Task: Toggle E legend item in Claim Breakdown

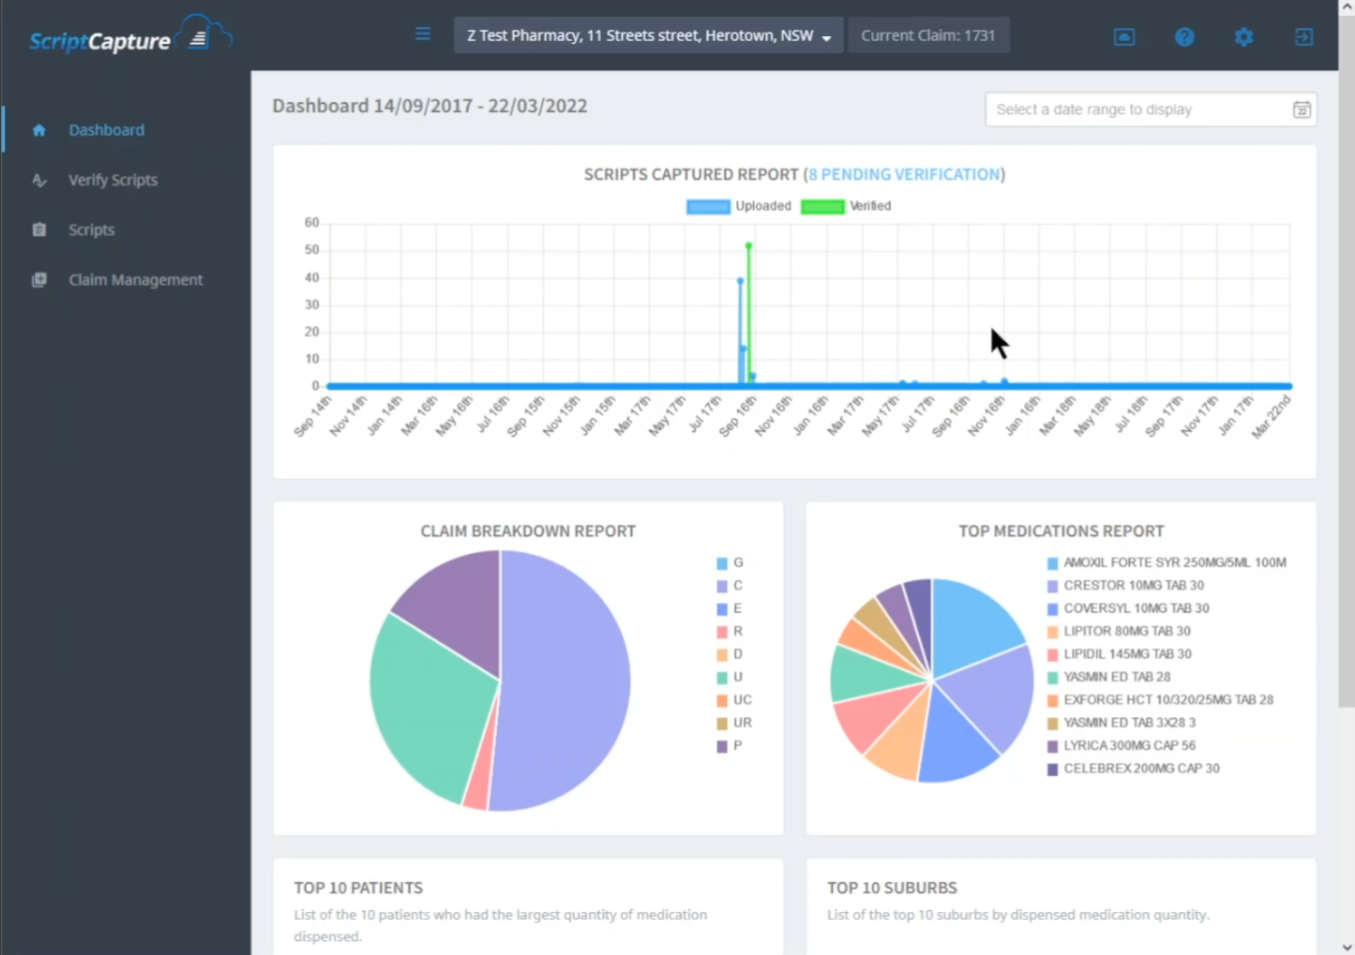Action: pyautogui.click(x=730, y=609)
